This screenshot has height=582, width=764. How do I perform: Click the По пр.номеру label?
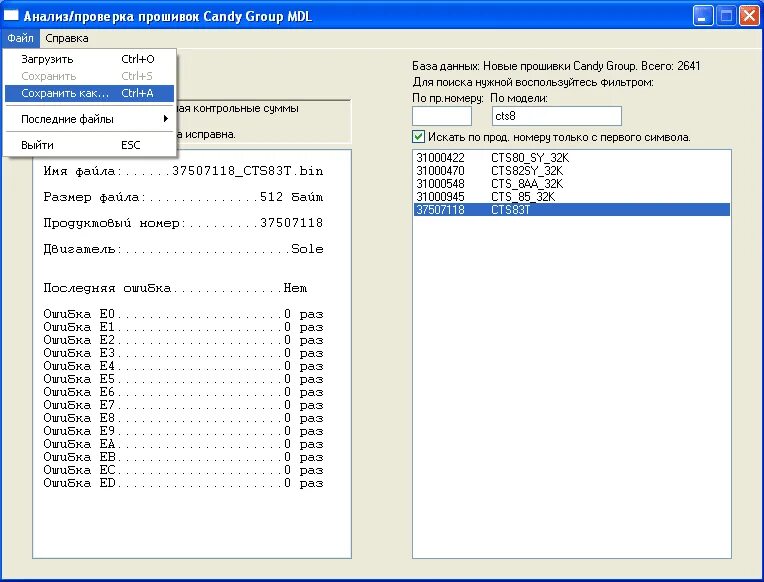click(x=447, y=98)
